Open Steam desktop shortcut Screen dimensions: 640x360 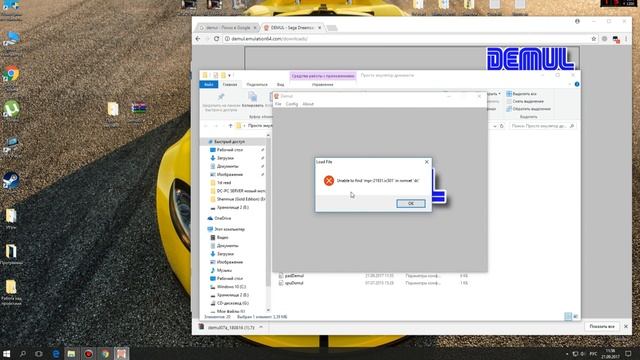pos(11,181)
